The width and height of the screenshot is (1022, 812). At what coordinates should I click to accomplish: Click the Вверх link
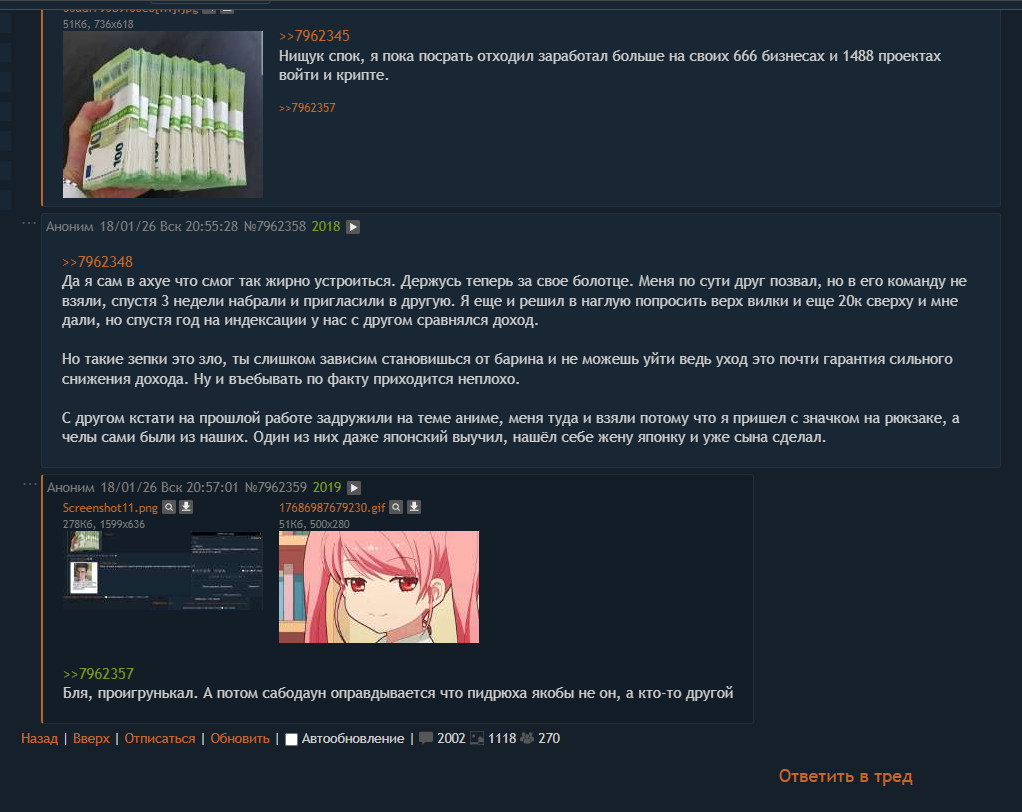click(x=91, y=738)
